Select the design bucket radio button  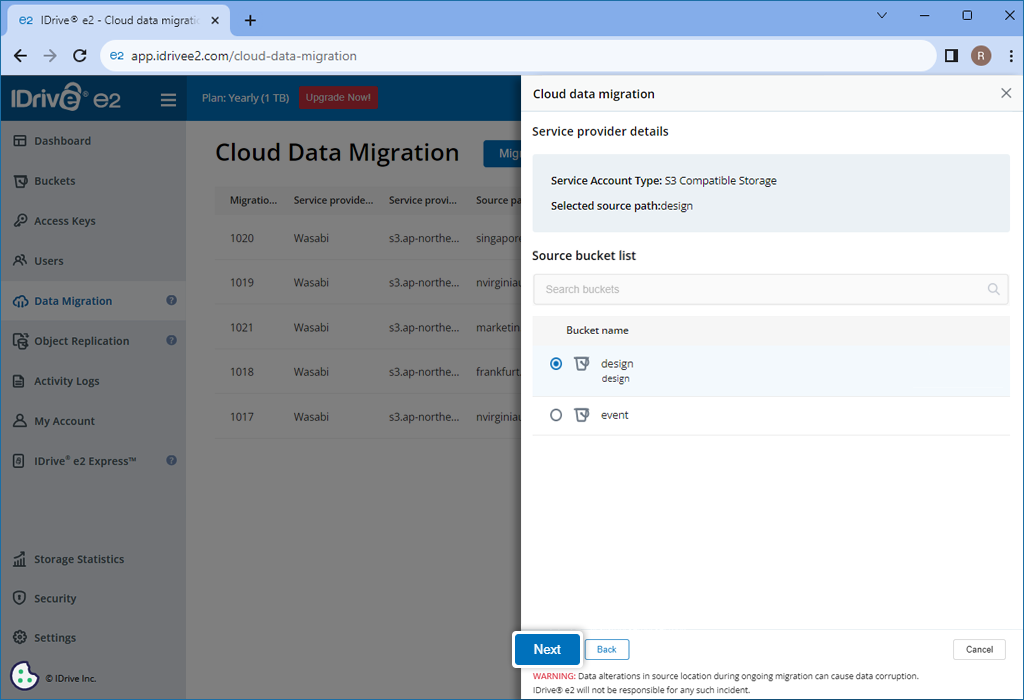[556, 364]
